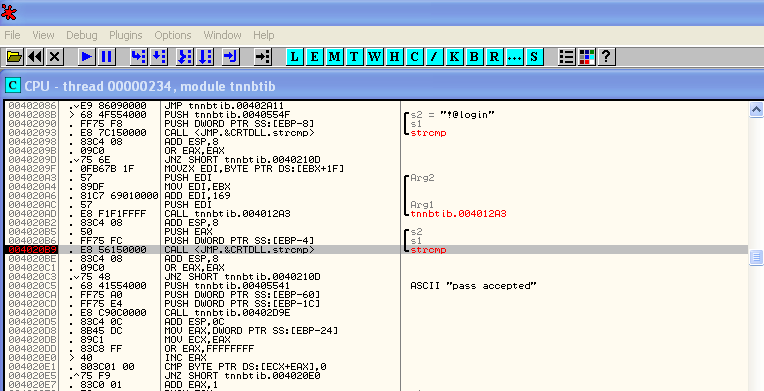This screenshot has width=764, height=391.
Task: Close the debugged program with X icon
Action: [x=55, y=57]
